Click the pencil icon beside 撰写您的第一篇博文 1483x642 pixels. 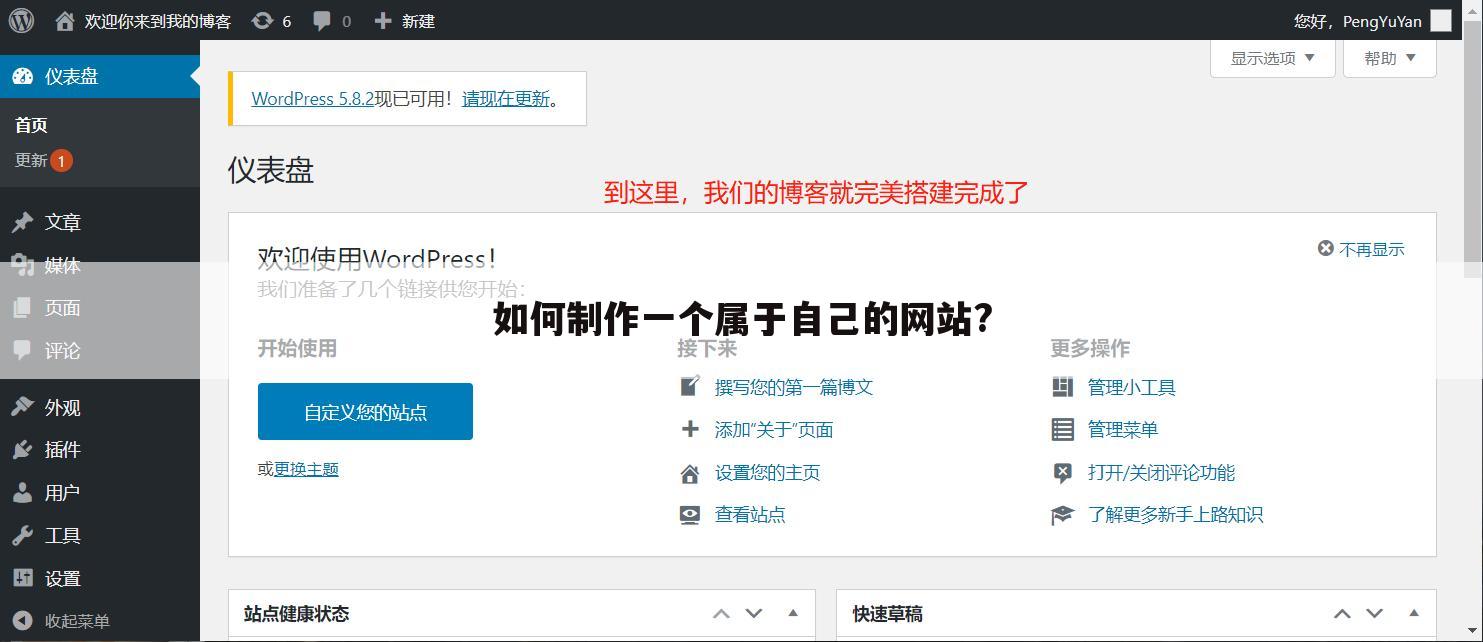click(690, 387)
